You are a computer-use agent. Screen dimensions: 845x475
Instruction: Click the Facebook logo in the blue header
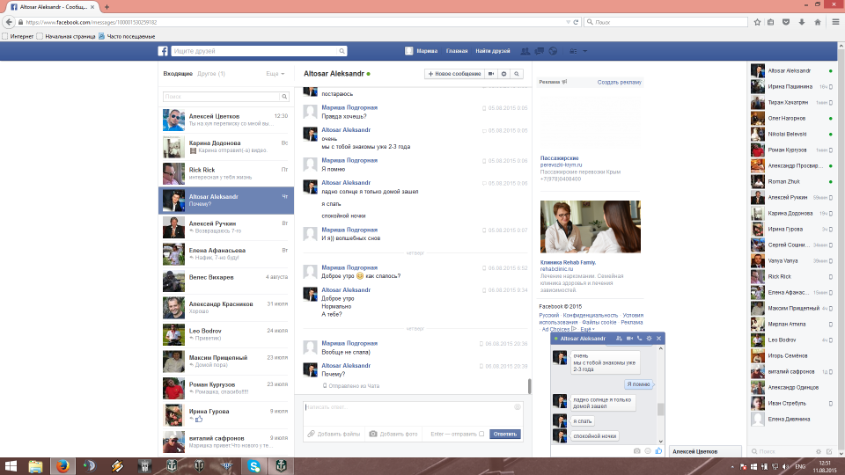pyautogui.click(x=163, y=51)
